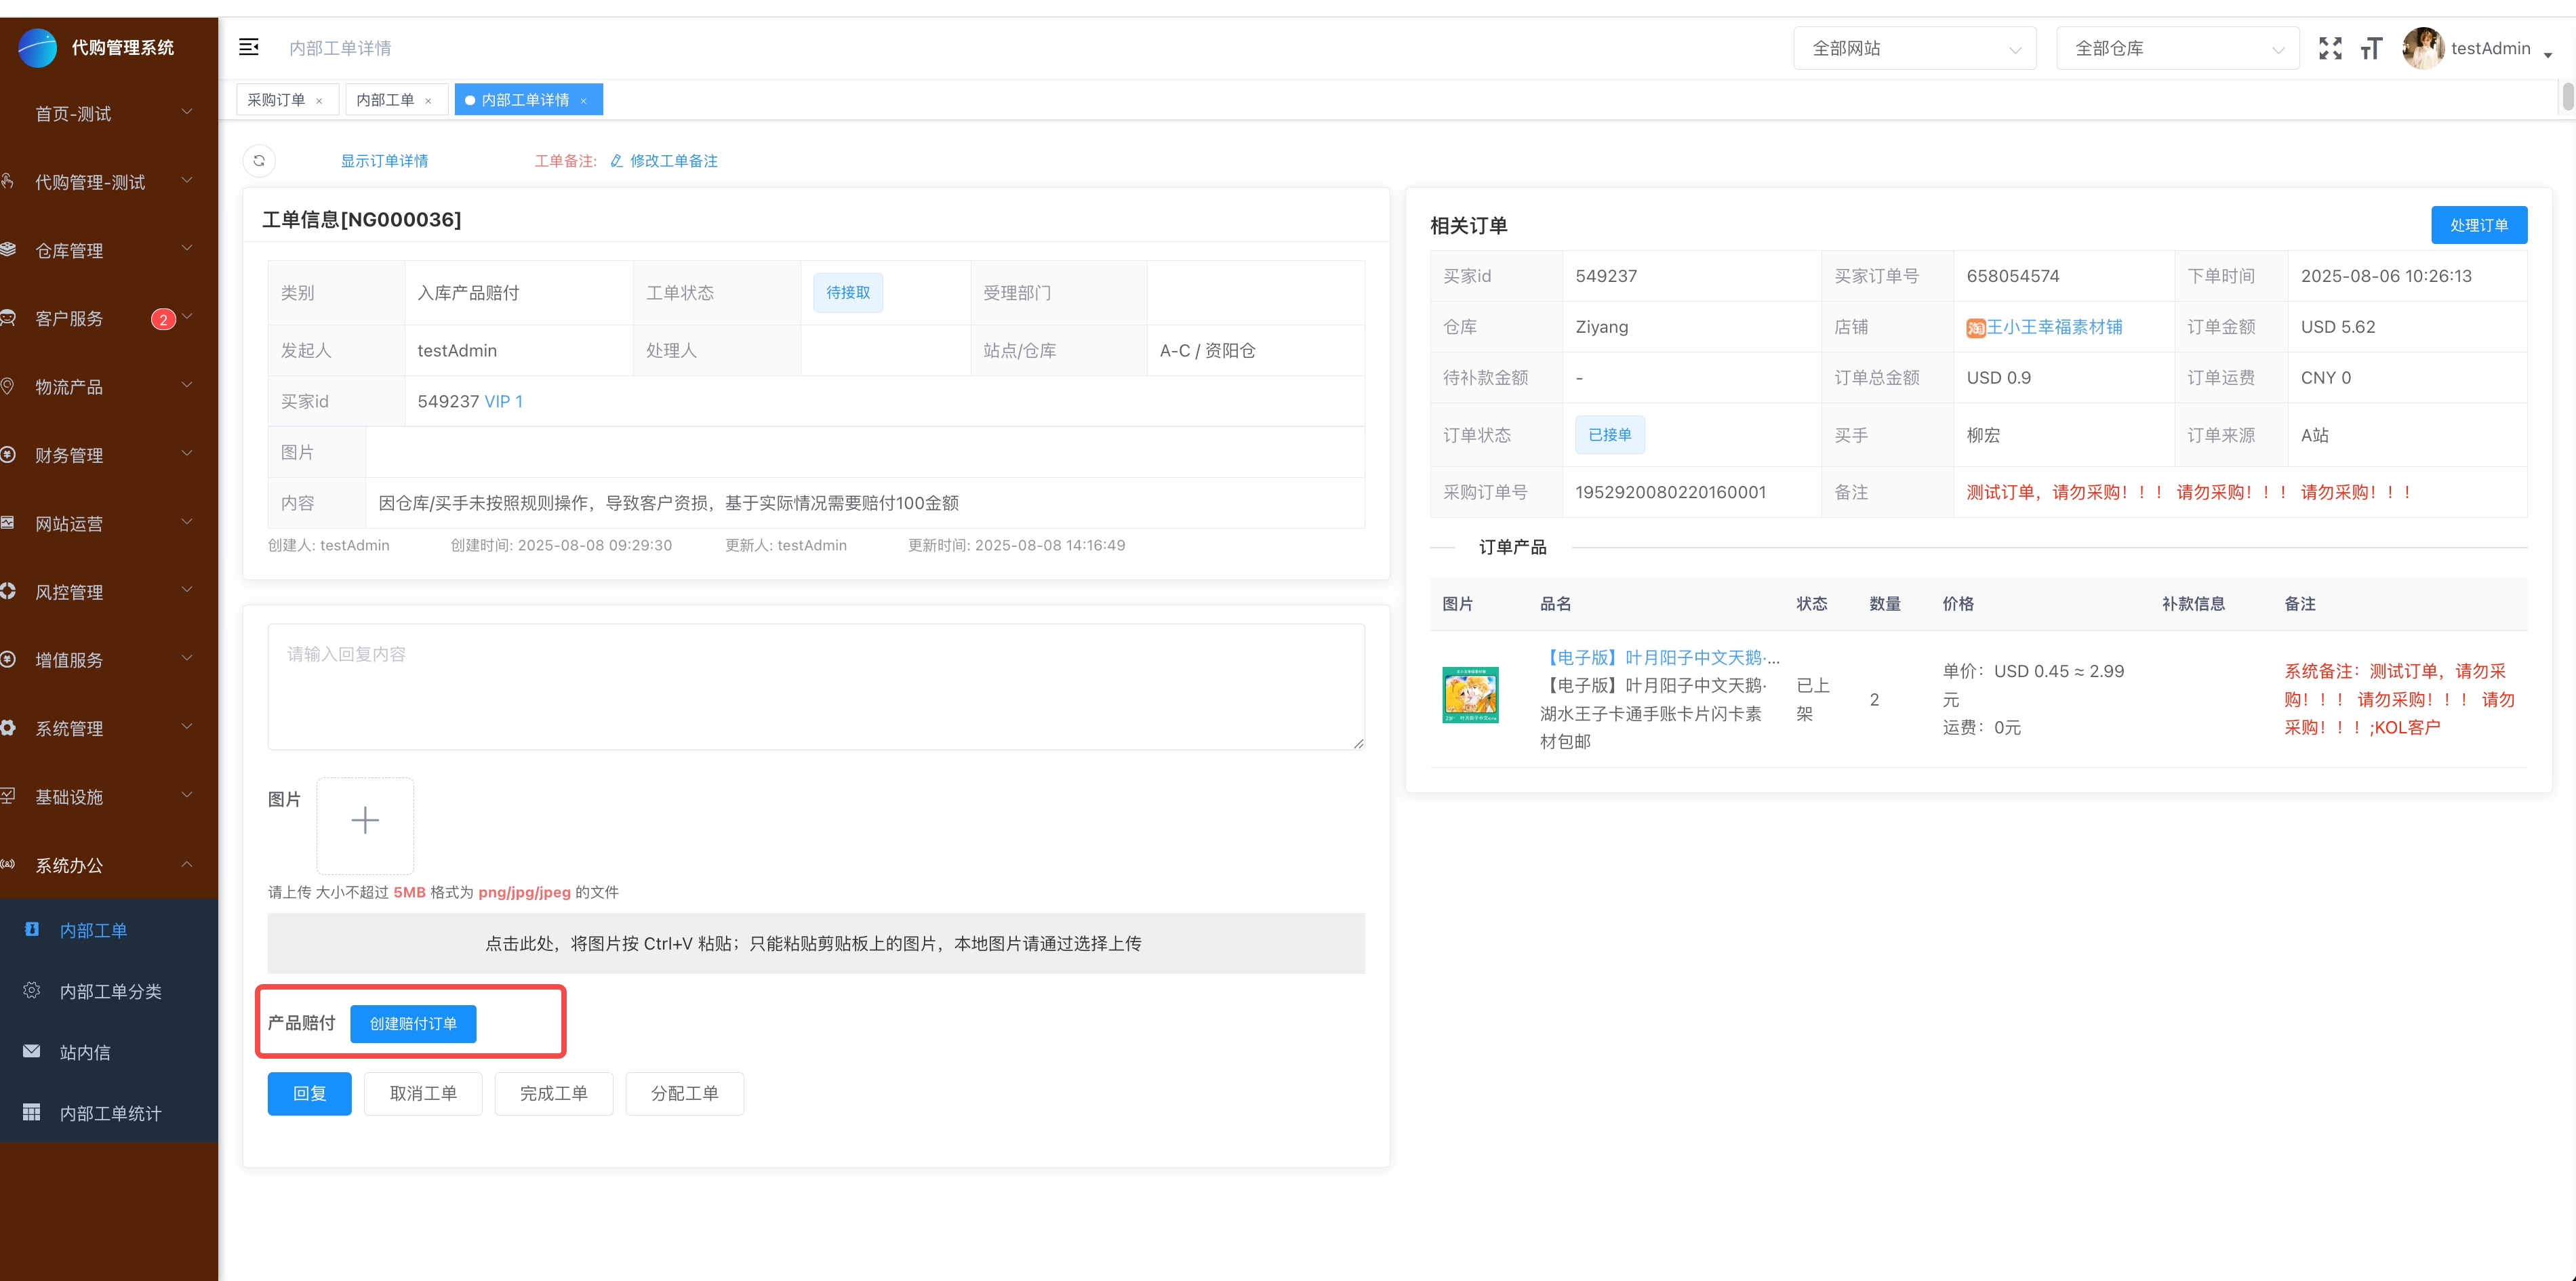
Task: Toggle fullscreen mode icon
Action: [x=2330, y=48]
